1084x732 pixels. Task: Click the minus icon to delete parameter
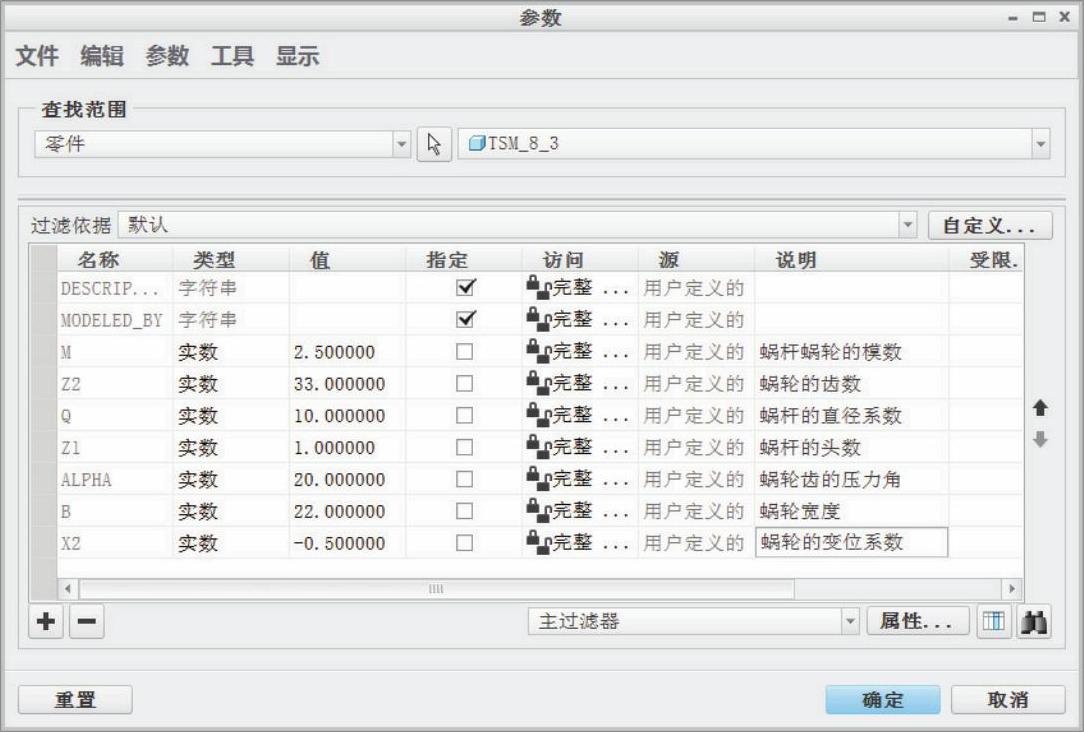tap(86, 622)
